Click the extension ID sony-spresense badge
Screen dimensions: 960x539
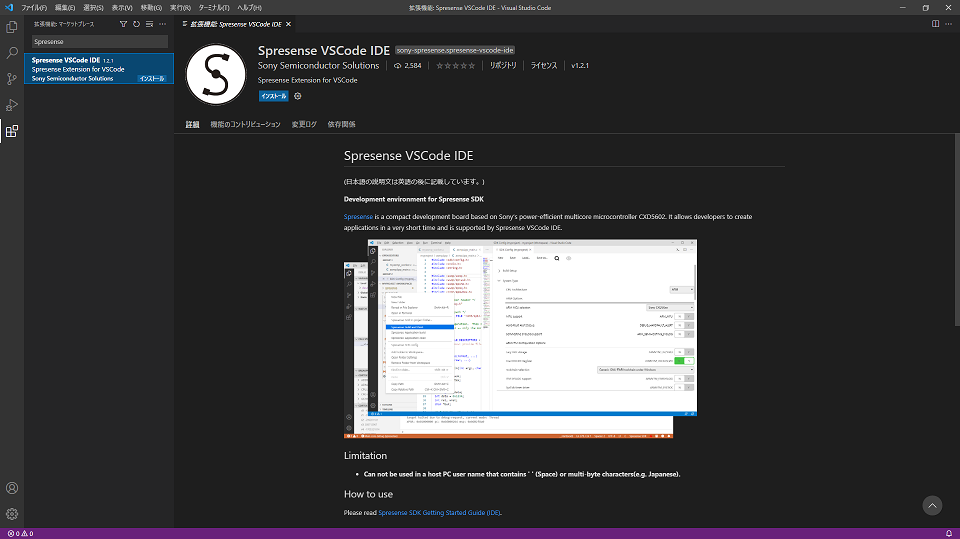point(454,50)
